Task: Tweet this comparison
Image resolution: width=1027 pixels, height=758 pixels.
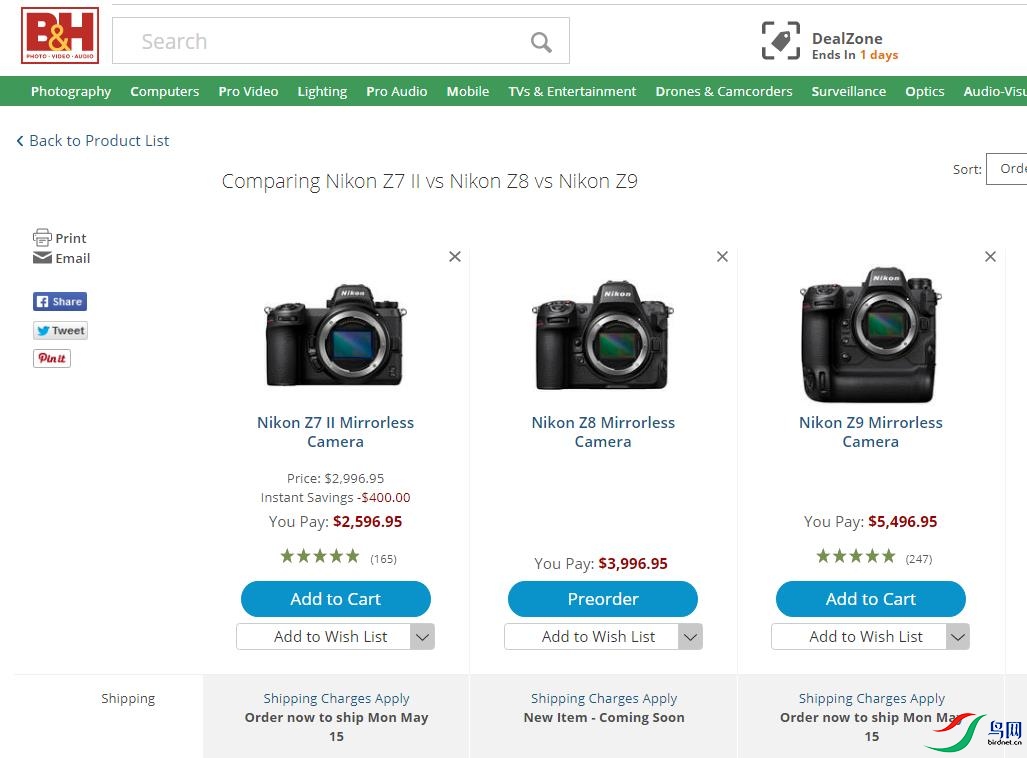Action: [60, 331]
